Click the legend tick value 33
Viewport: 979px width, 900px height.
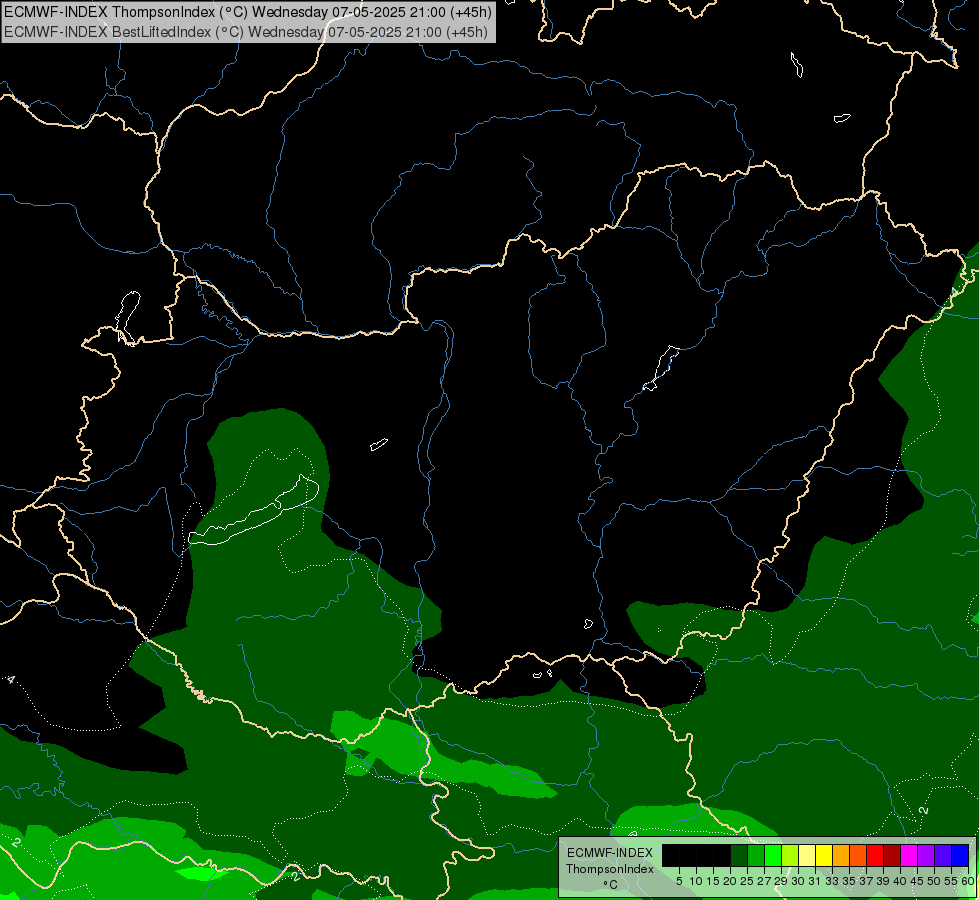click(x=832, y=881)
